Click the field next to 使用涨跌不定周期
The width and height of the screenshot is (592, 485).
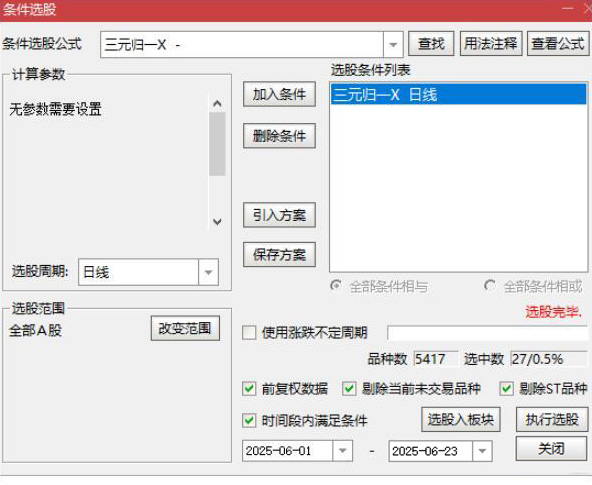click(x=487, y=333)
